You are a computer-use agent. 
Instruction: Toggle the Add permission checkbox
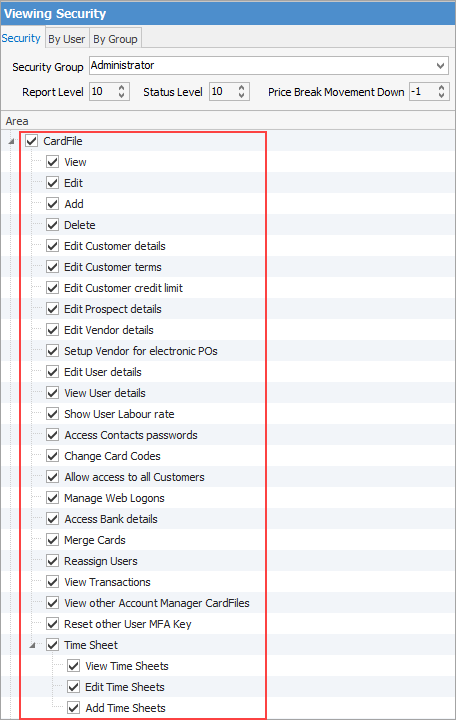pos(52,203)
